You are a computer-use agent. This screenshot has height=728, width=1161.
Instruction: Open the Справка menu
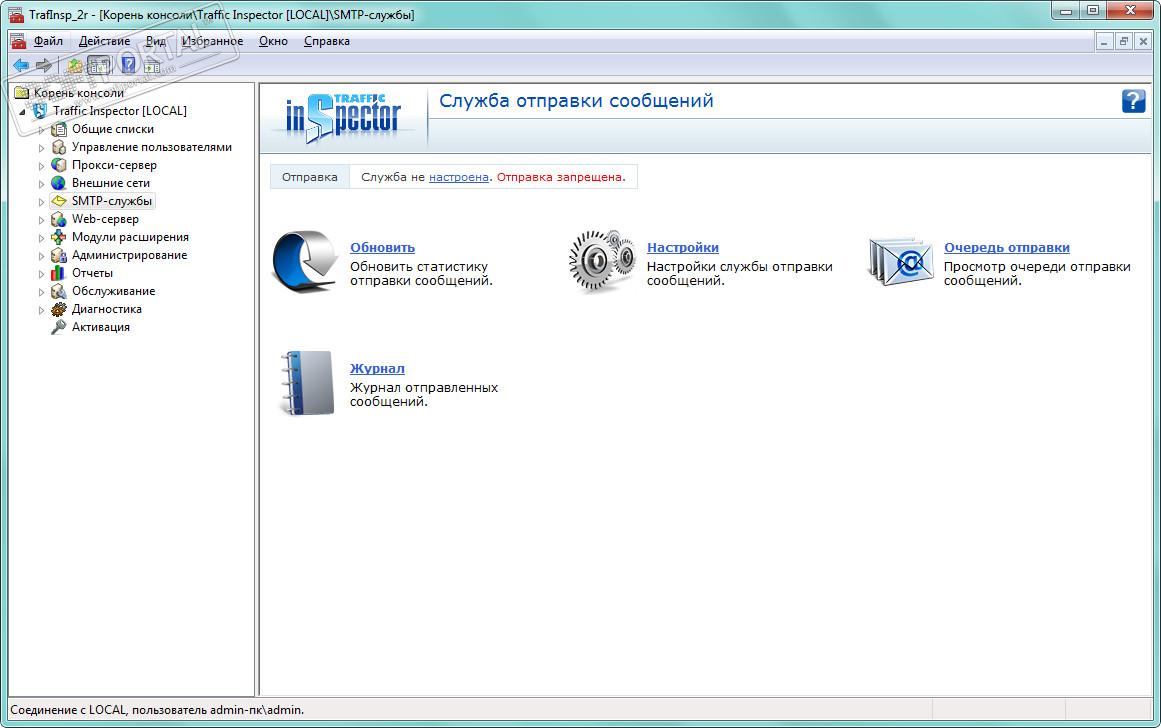pyautogui.click(x=327, y=41)
